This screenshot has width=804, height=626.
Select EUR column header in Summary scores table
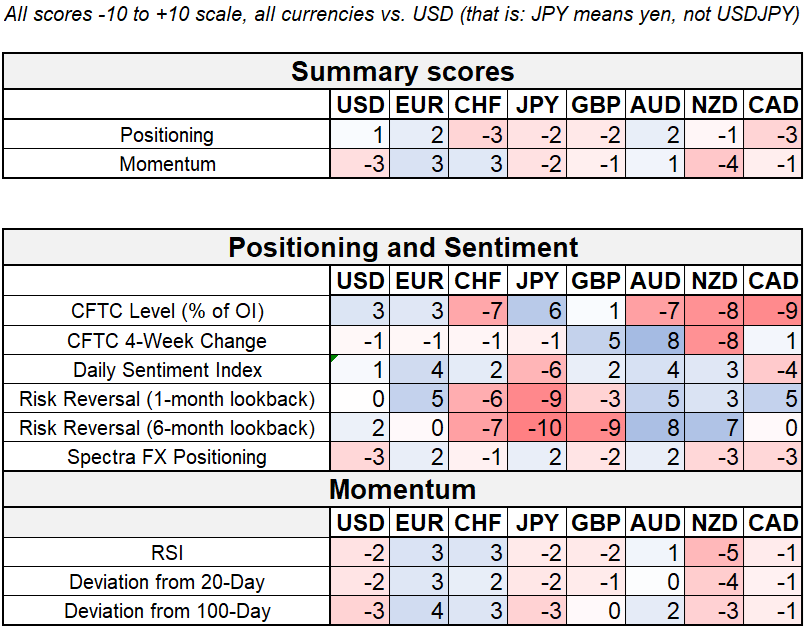coord(419,105)
